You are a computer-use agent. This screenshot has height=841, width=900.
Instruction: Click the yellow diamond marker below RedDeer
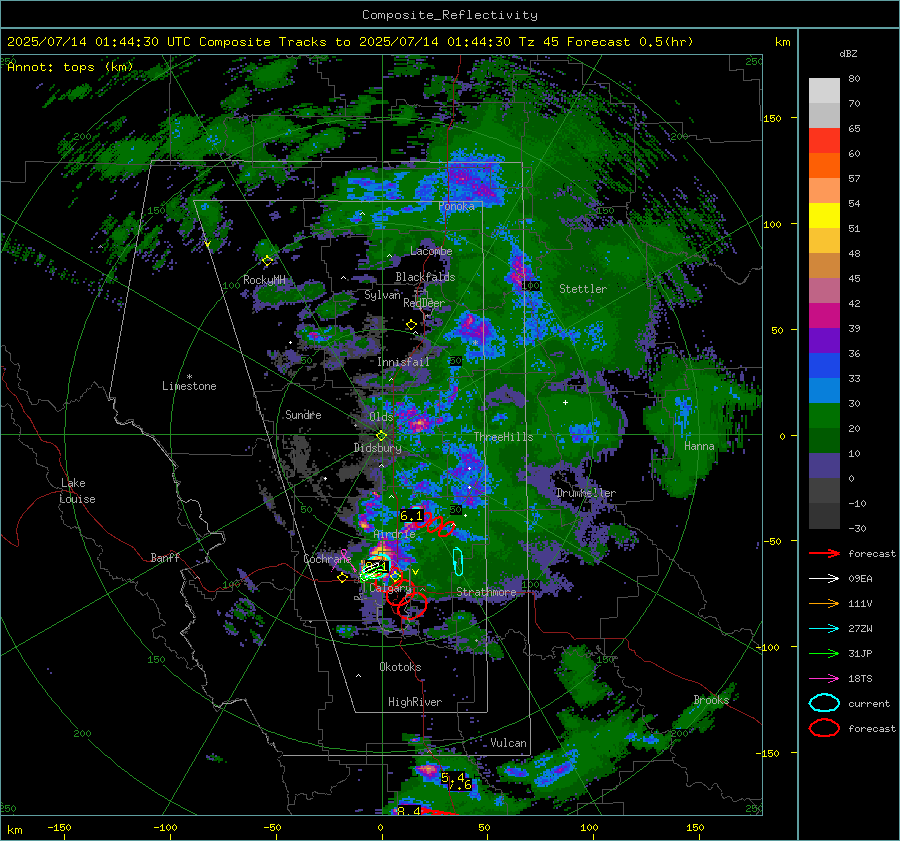[411, 325]
